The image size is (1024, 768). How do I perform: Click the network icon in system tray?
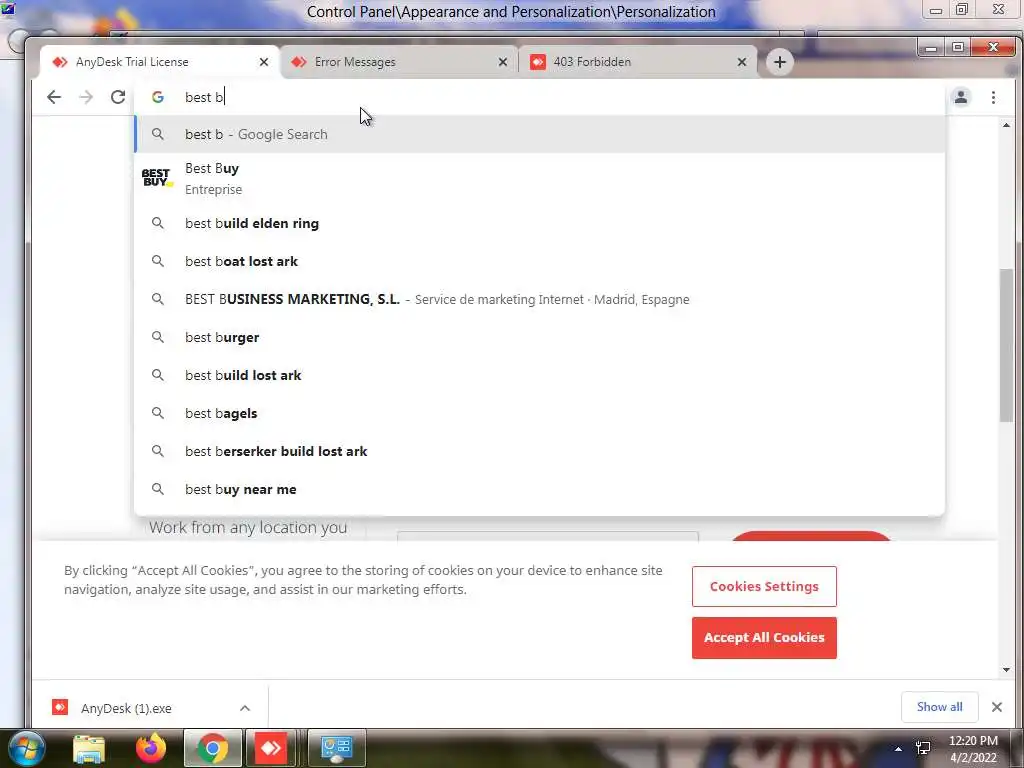pyautogui.click(x=923, y=748)
